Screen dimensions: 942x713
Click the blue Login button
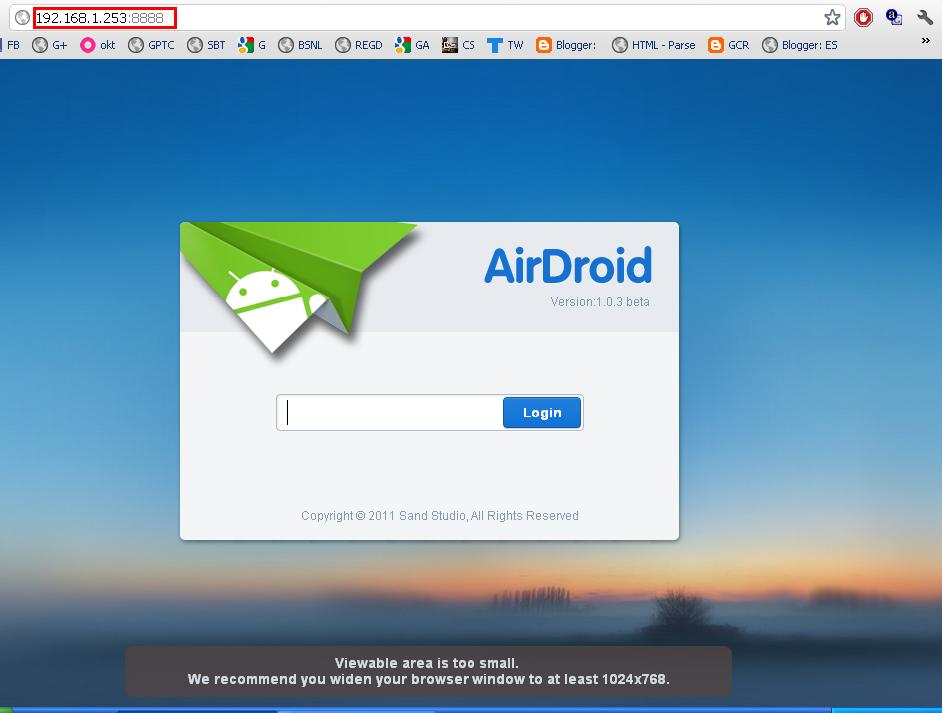click(x=542, y=413)
